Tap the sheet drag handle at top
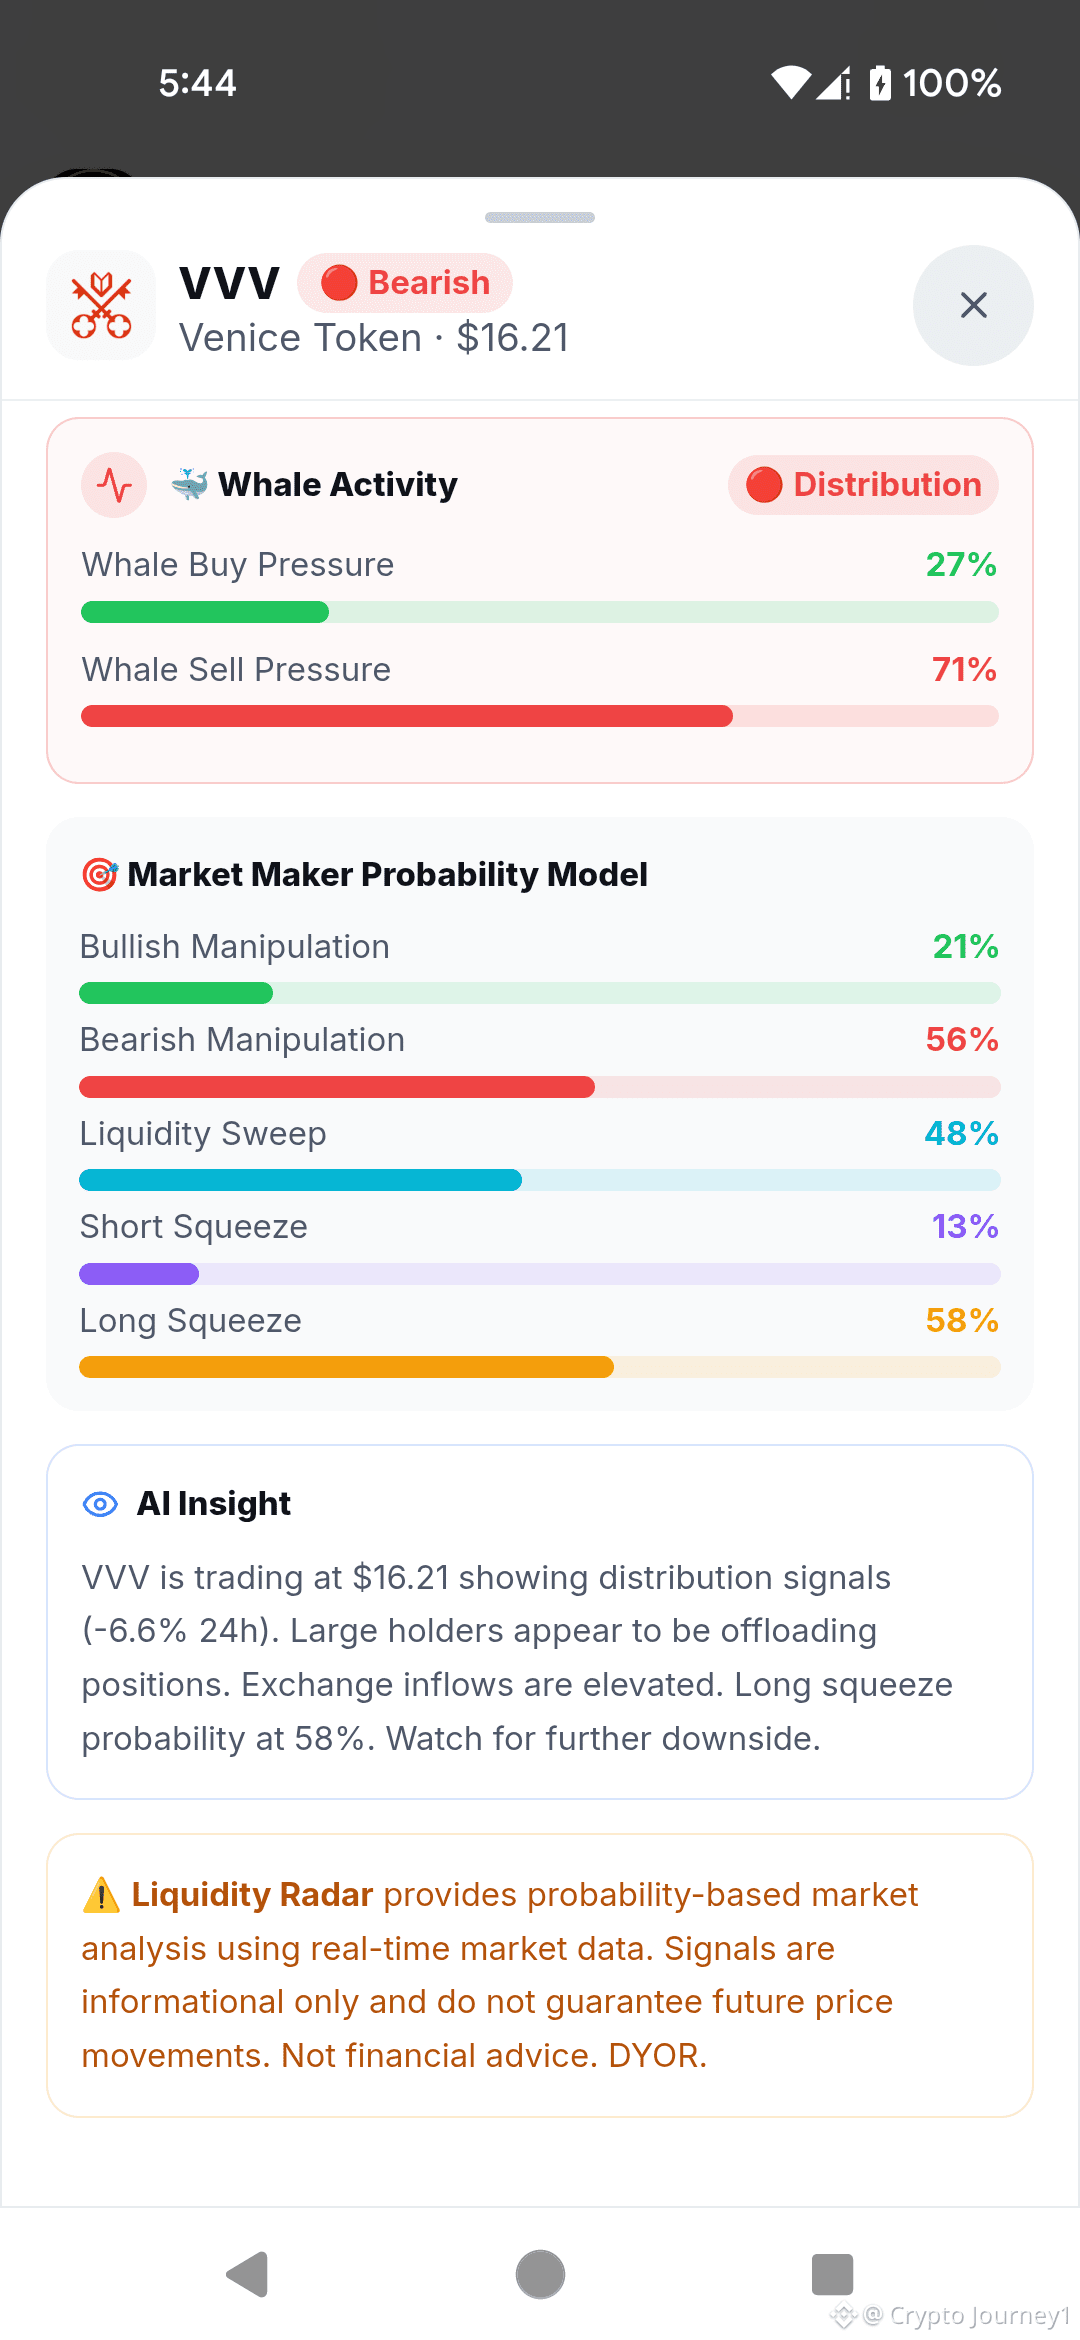The height and width of the screenshot is (2340, 1080). (540, 217)
